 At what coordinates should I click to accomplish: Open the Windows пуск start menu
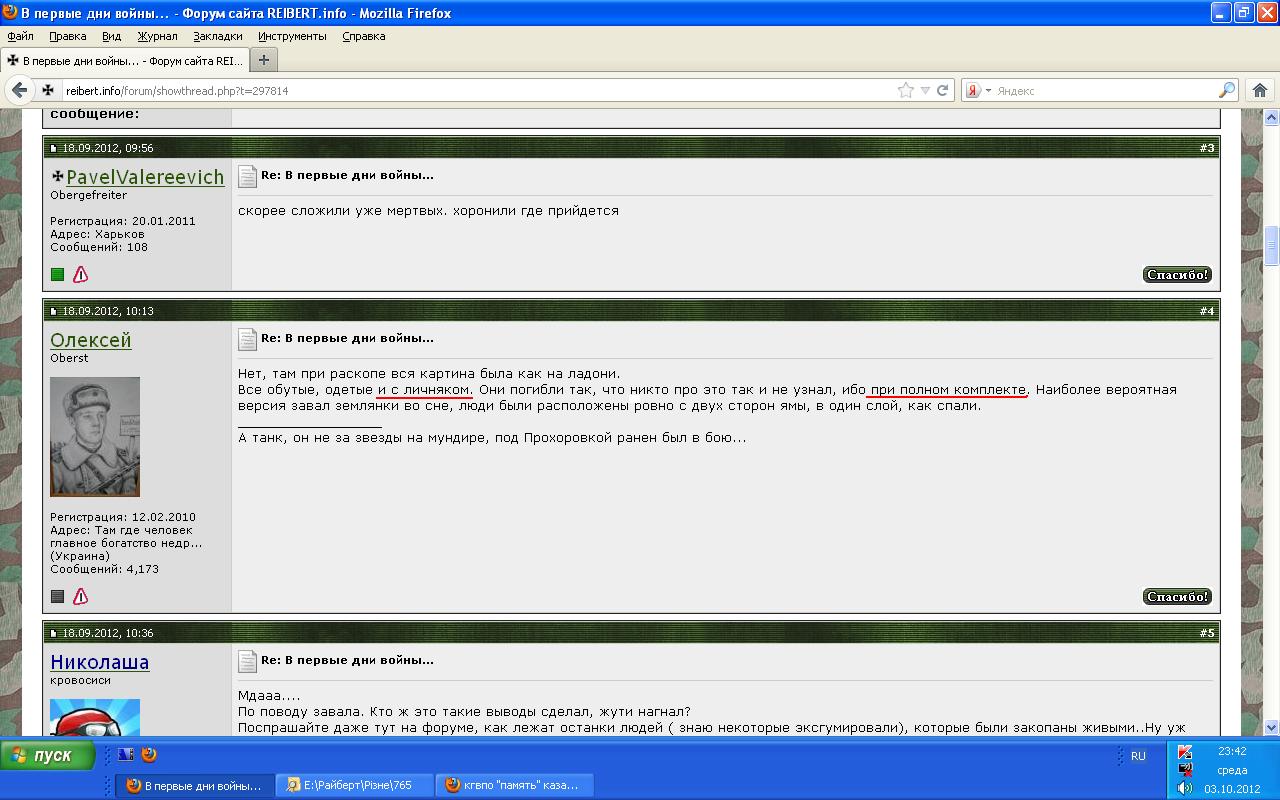point(48,755)
